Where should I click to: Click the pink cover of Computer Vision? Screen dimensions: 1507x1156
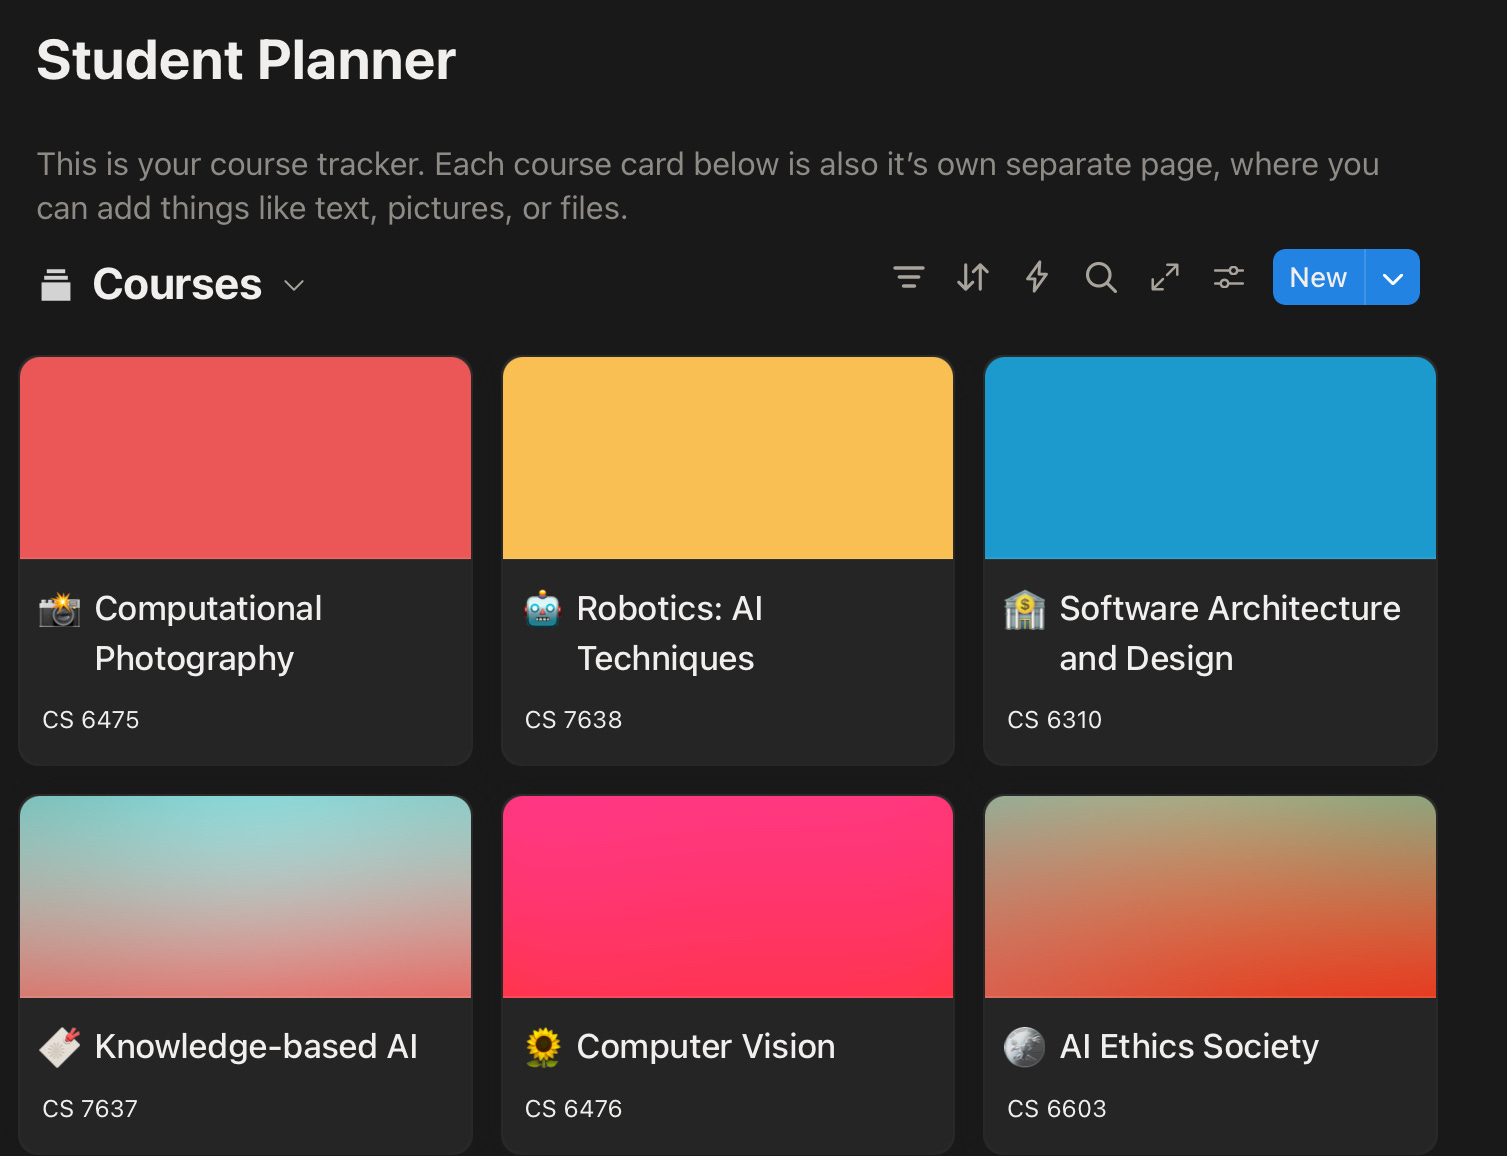tap(728, 897)
